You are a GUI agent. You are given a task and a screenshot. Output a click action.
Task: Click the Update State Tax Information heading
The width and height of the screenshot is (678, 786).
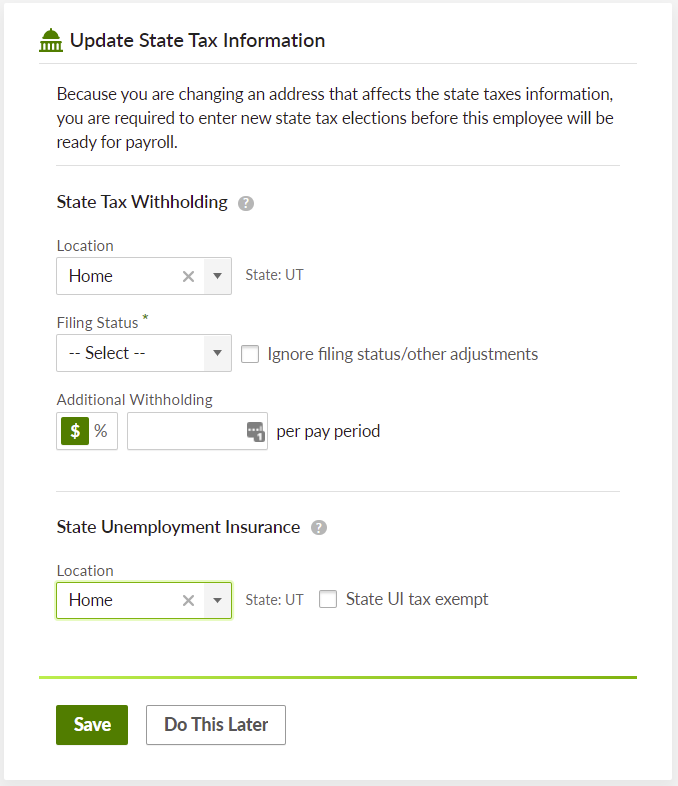(x=197, y=41)
